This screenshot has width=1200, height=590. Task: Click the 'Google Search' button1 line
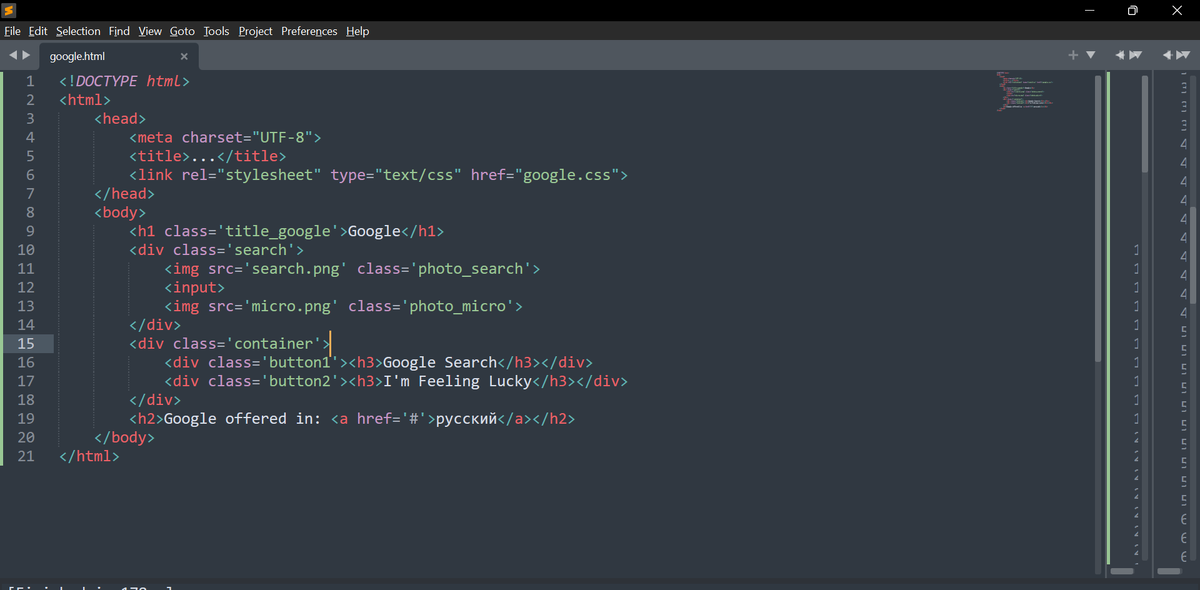378,362
